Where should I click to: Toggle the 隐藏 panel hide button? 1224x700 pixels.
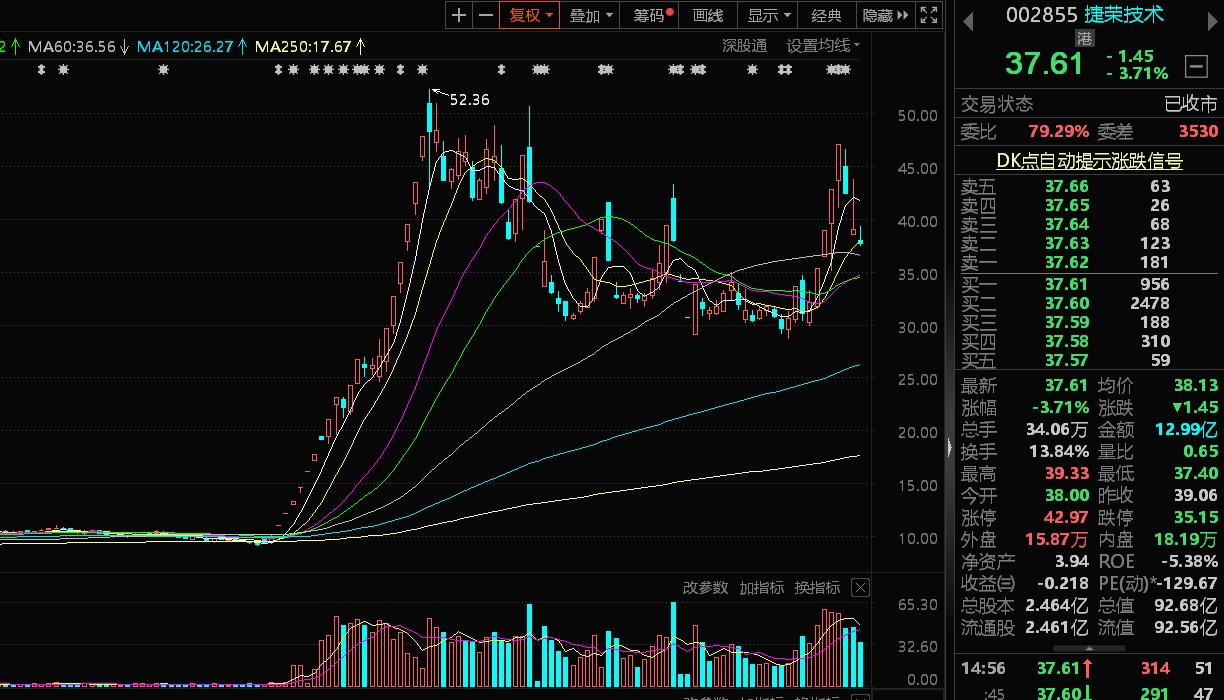pyautogui.click(x=884, y=15)
